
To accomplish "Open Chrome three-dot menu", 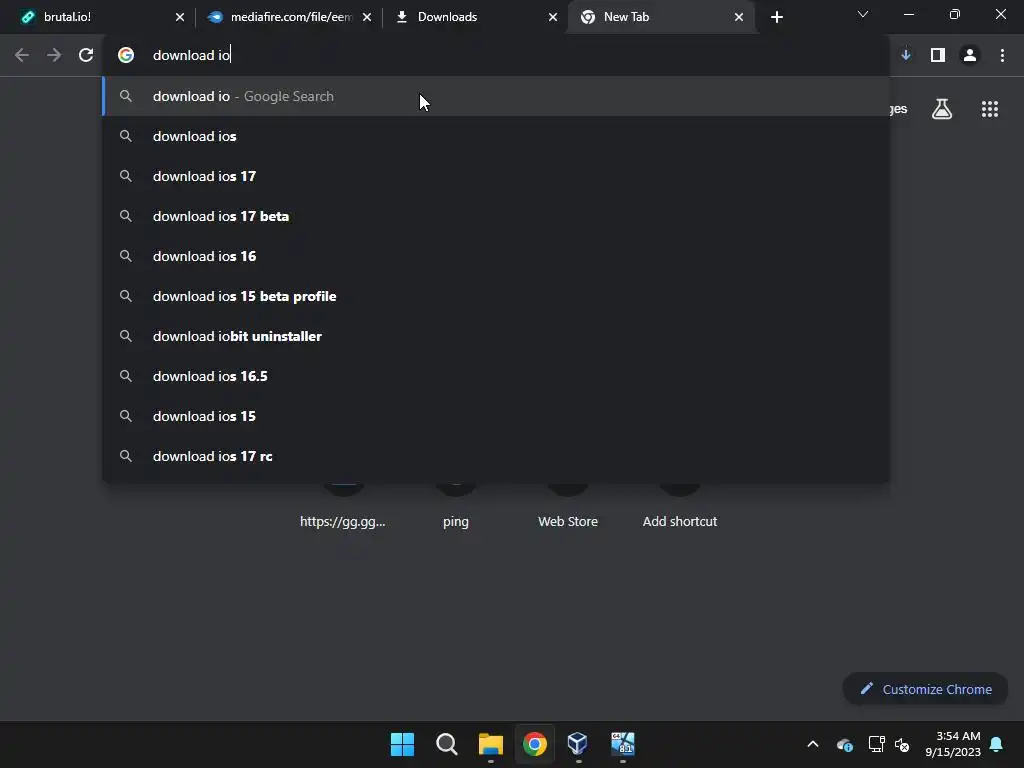I will coord(1002,56).
